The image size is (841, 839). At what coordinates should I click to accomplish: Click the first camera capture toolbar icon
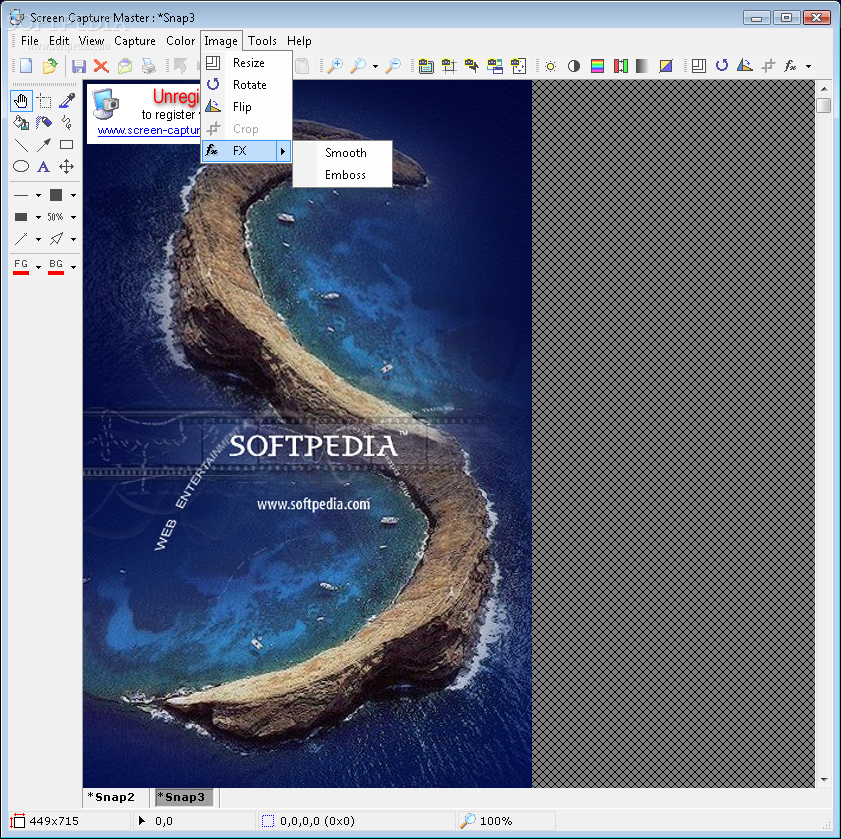[x=426, y=66]
